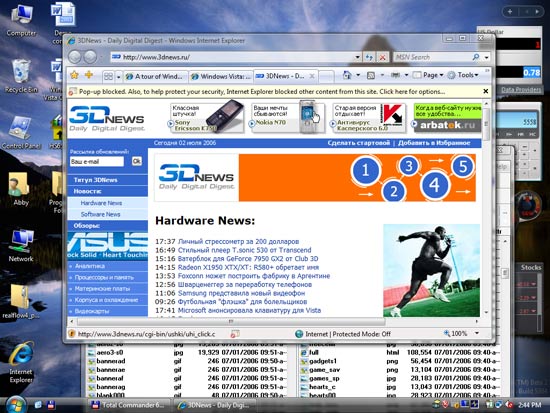This screenshot has height=413, width=550.
Task: Click the pop-up blocked status bar icon
Action: pos(234,334)
